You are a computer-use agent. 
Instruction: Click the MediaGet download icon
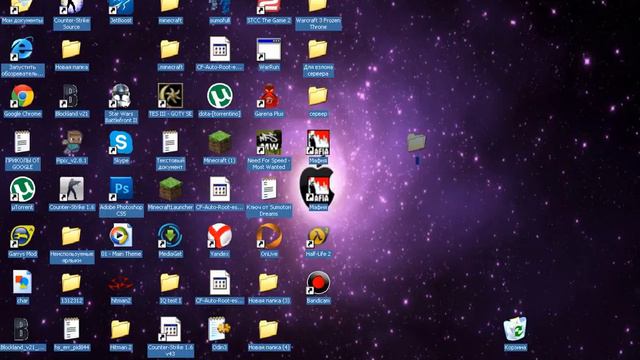[x=170, y=236]
